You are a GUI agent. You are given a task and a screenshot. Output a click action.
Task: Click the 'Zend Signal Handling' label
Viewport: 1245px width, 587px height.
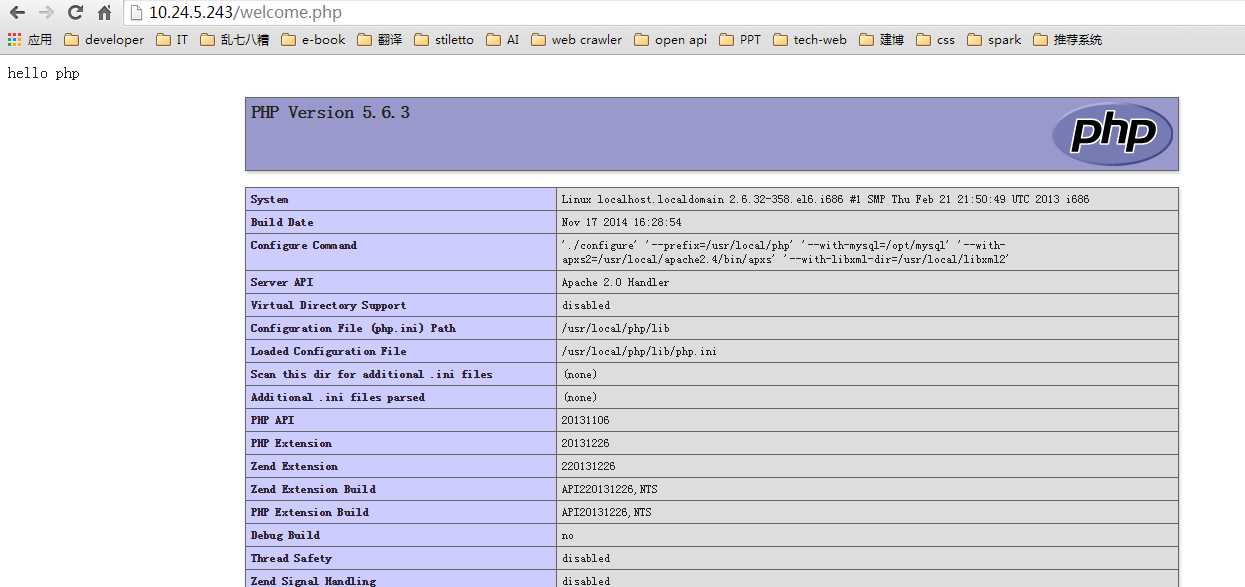point(313,580)
